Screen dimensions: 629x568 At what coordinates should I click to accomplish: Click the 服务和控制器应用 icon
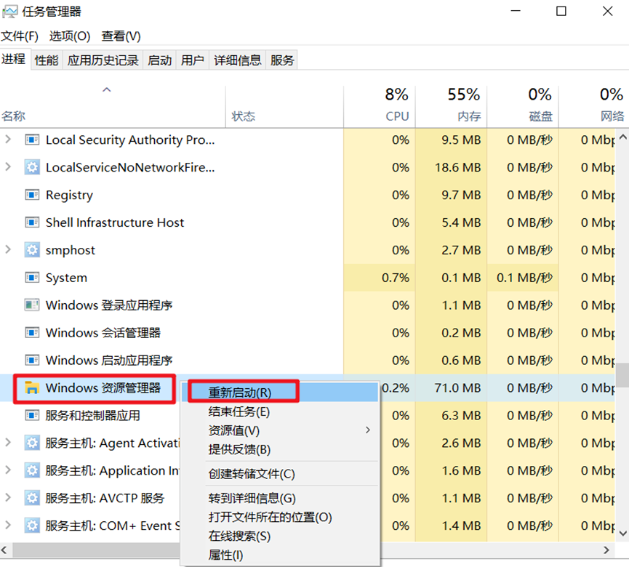click(32, 415)
